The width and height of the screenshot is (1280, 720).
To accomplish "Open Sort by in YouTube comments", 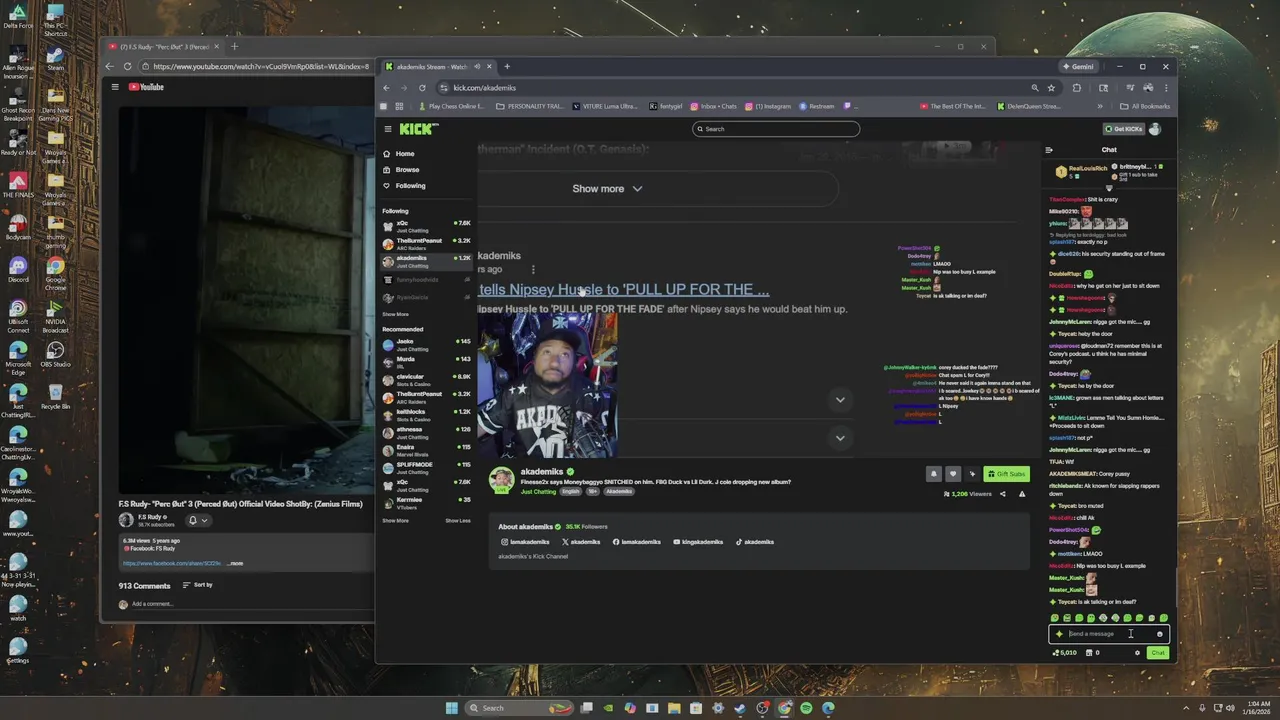I will 197,585.
